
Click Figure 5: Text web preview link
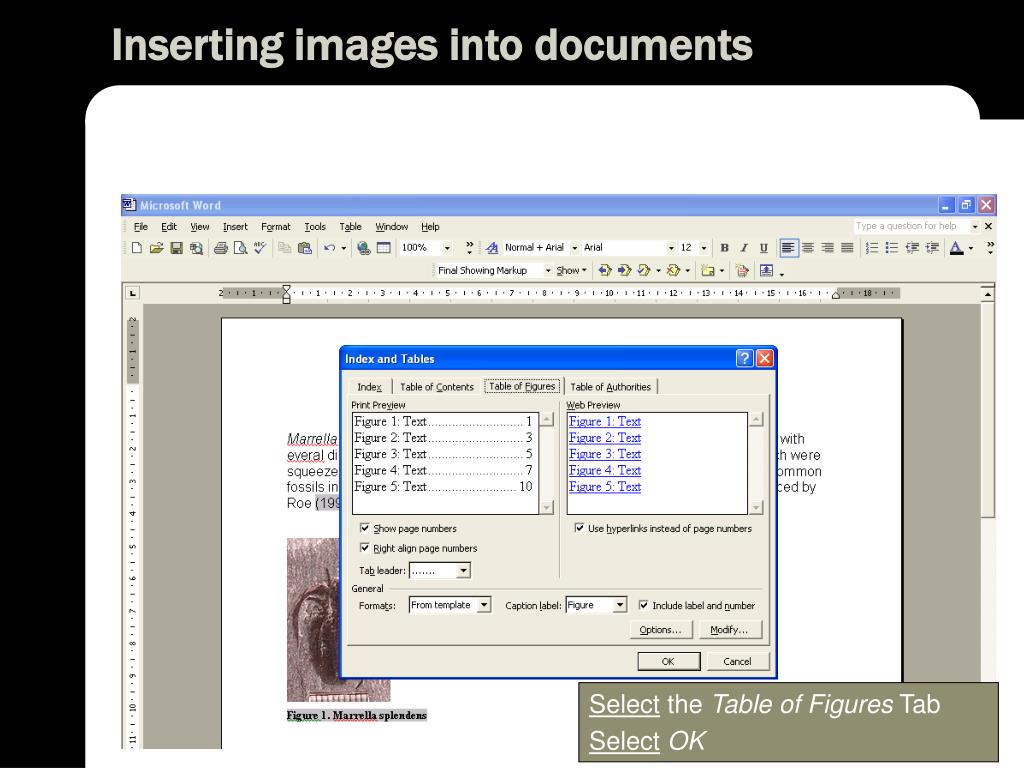tap(605, 487)
